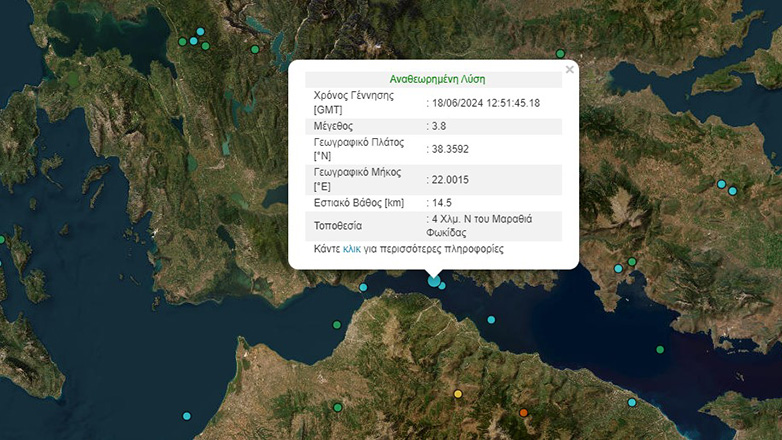Click the orange earthquake marker in Peloponnese
Screen dimensions: 782x440
coord(523,413)
